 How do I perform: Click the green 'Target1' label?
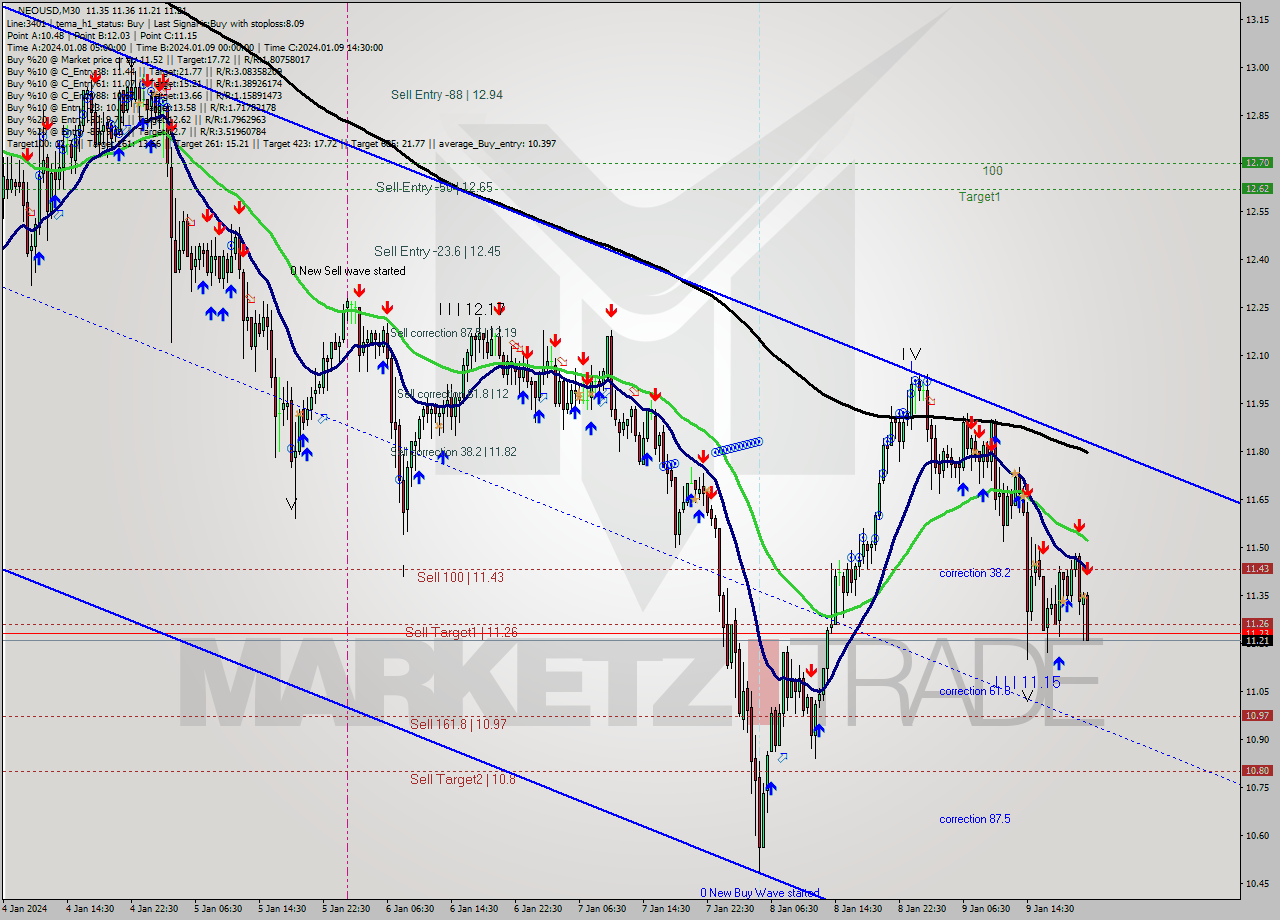(x=980, y=197)
